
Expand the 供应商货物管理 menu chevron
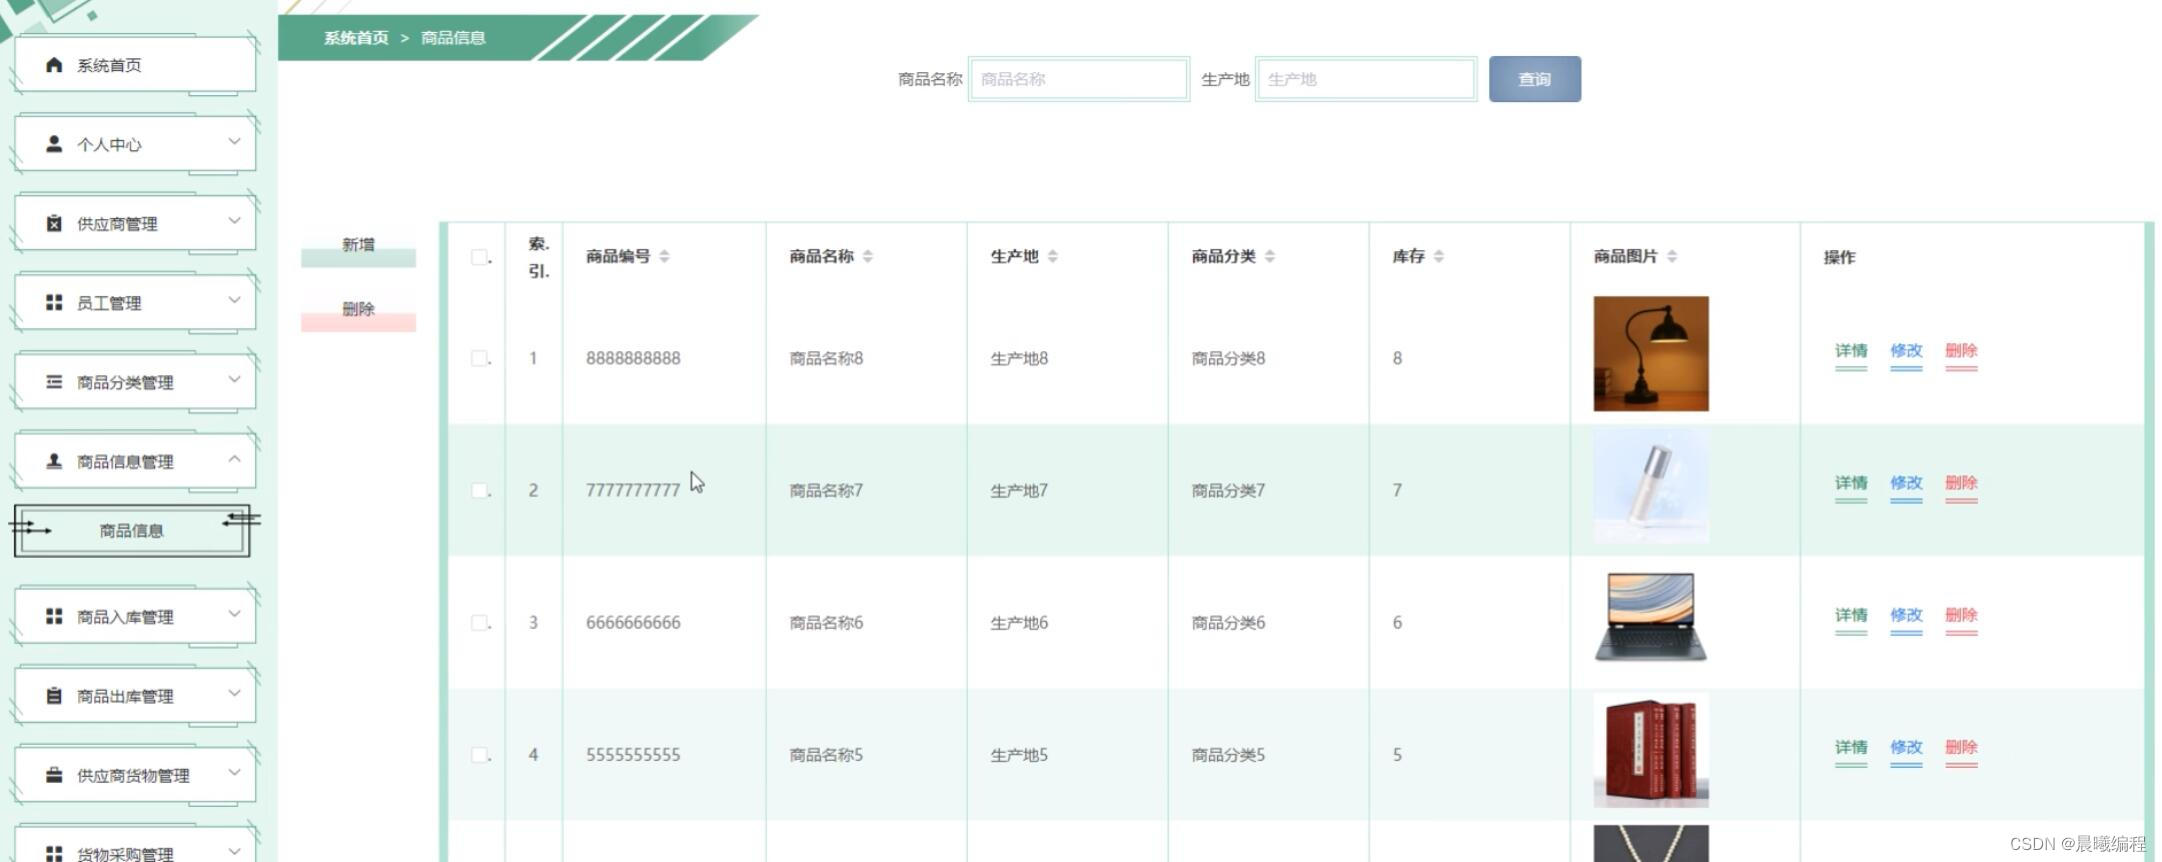[234, 772]
